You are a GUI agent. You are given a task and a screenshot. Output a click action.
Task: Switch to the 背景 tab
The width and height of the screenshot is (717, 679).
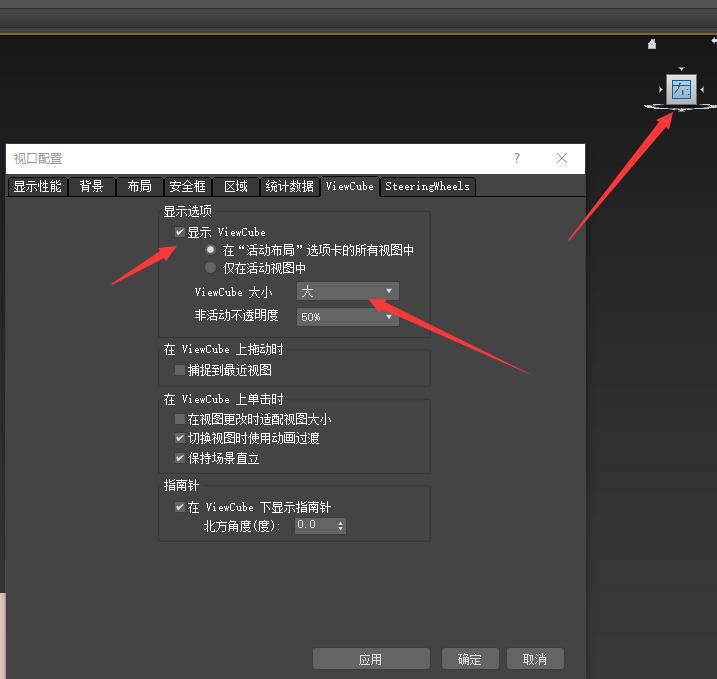91,187
